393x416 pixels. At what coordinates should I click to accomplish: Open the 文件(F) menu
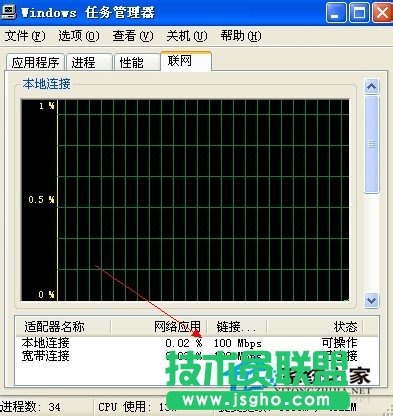(25, 36)
